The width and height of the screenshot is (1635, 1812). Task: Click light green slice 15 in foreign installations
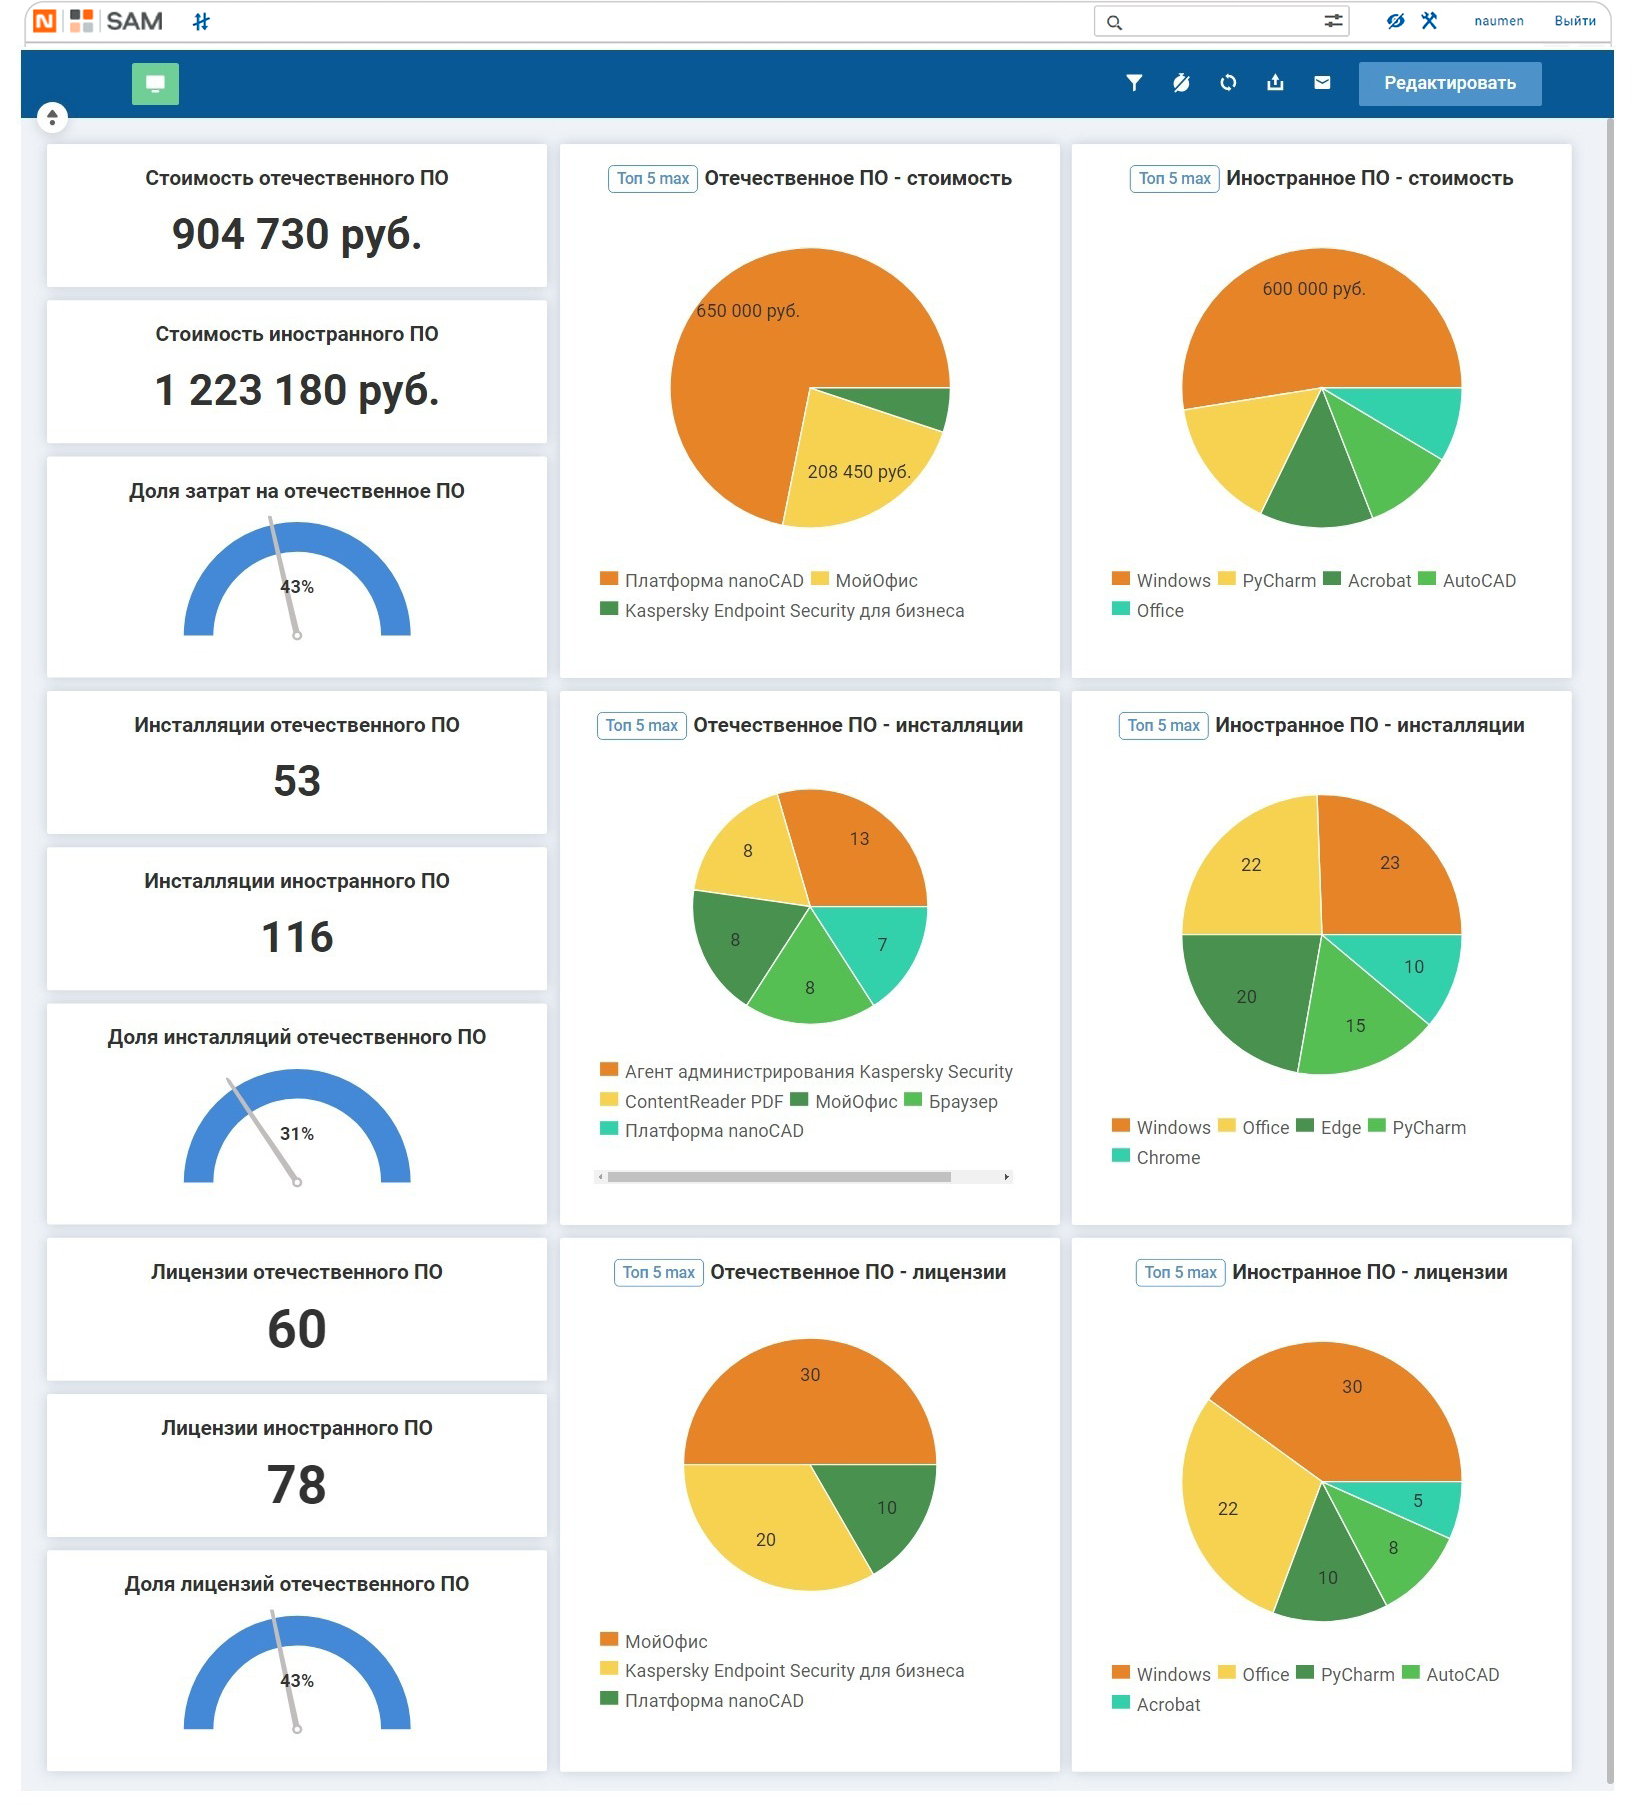pos(1355,1026)
